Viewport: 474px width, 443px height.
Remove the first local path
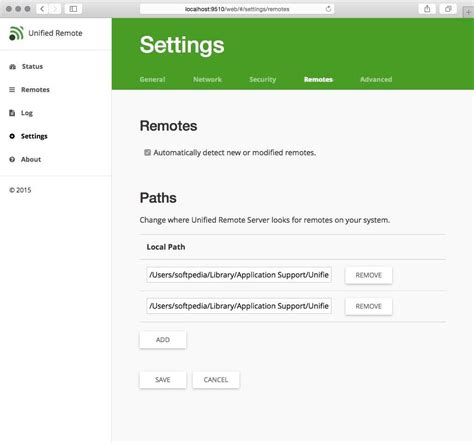tap(369, 275)
